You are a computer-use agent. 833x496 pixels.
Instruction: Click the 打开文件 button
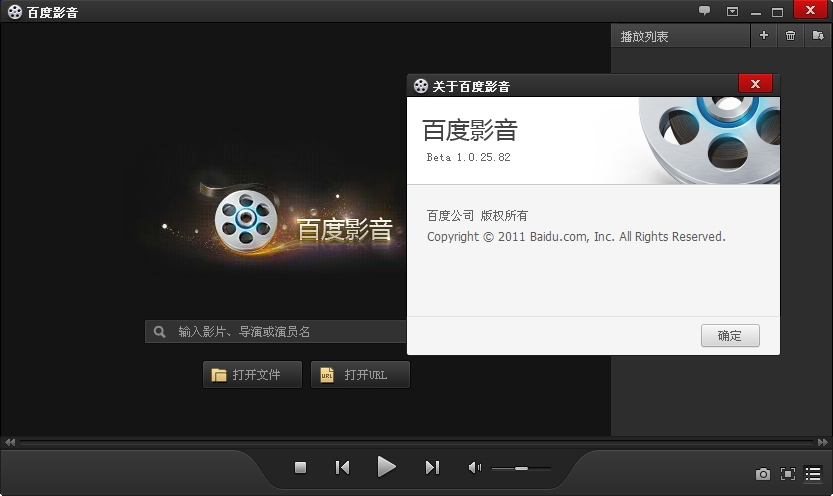click(x=252, y=374)
